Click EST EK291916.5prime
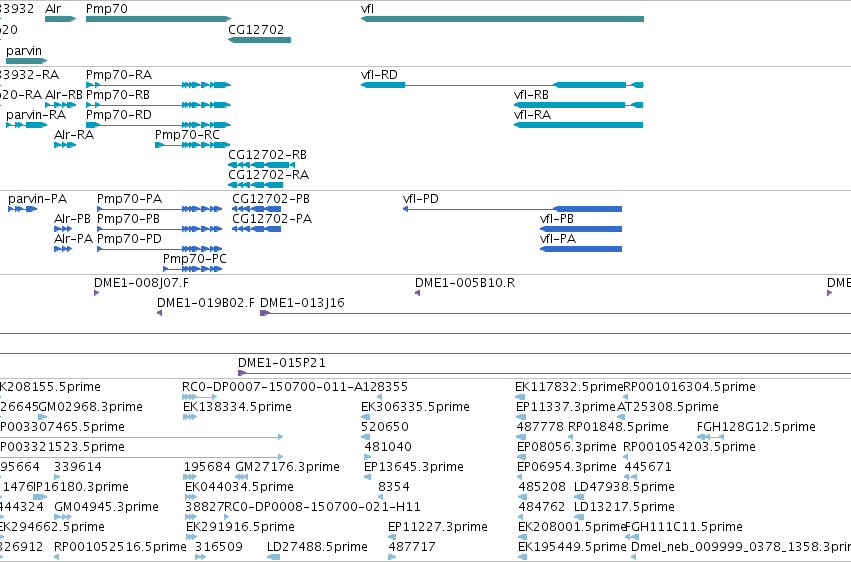The image size is (851, 562). pyautogui.click(x=240, y=527)
